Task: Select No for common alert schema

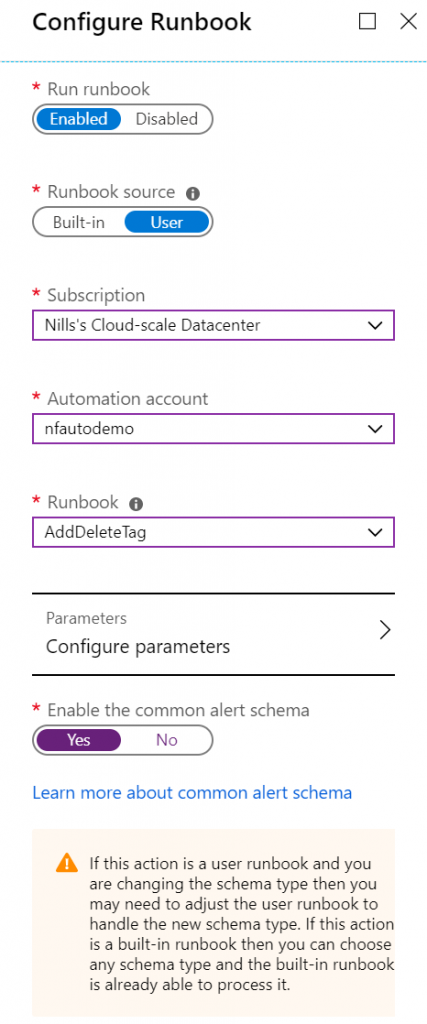Action: (166, 740)
